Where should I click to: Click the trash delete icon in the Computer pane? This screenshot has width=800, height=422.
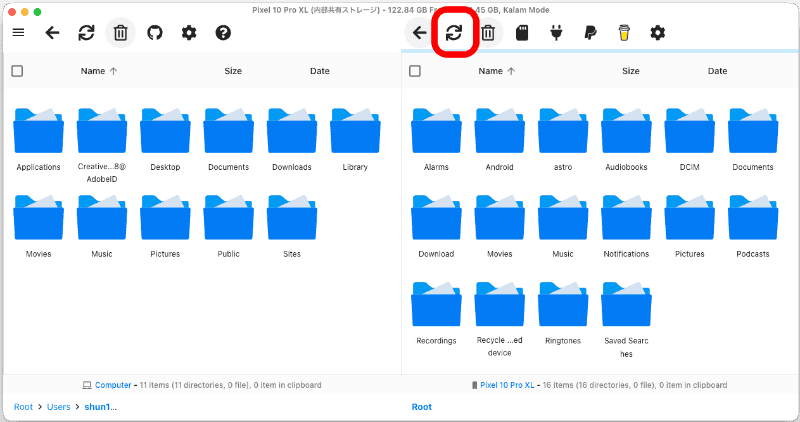(x=120, y=33)
